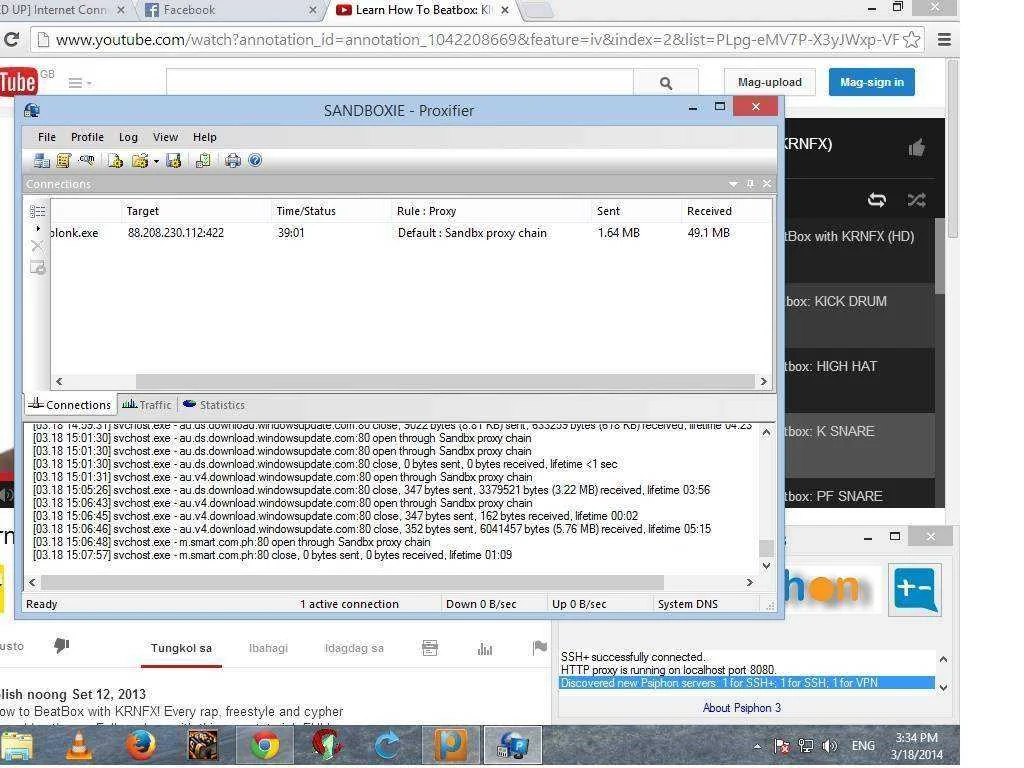The width and height of the screenshot is (1024, 768).
Task: Open the Log menu in Proxifier
Action: pyautogui.click(x=128, y=137)
